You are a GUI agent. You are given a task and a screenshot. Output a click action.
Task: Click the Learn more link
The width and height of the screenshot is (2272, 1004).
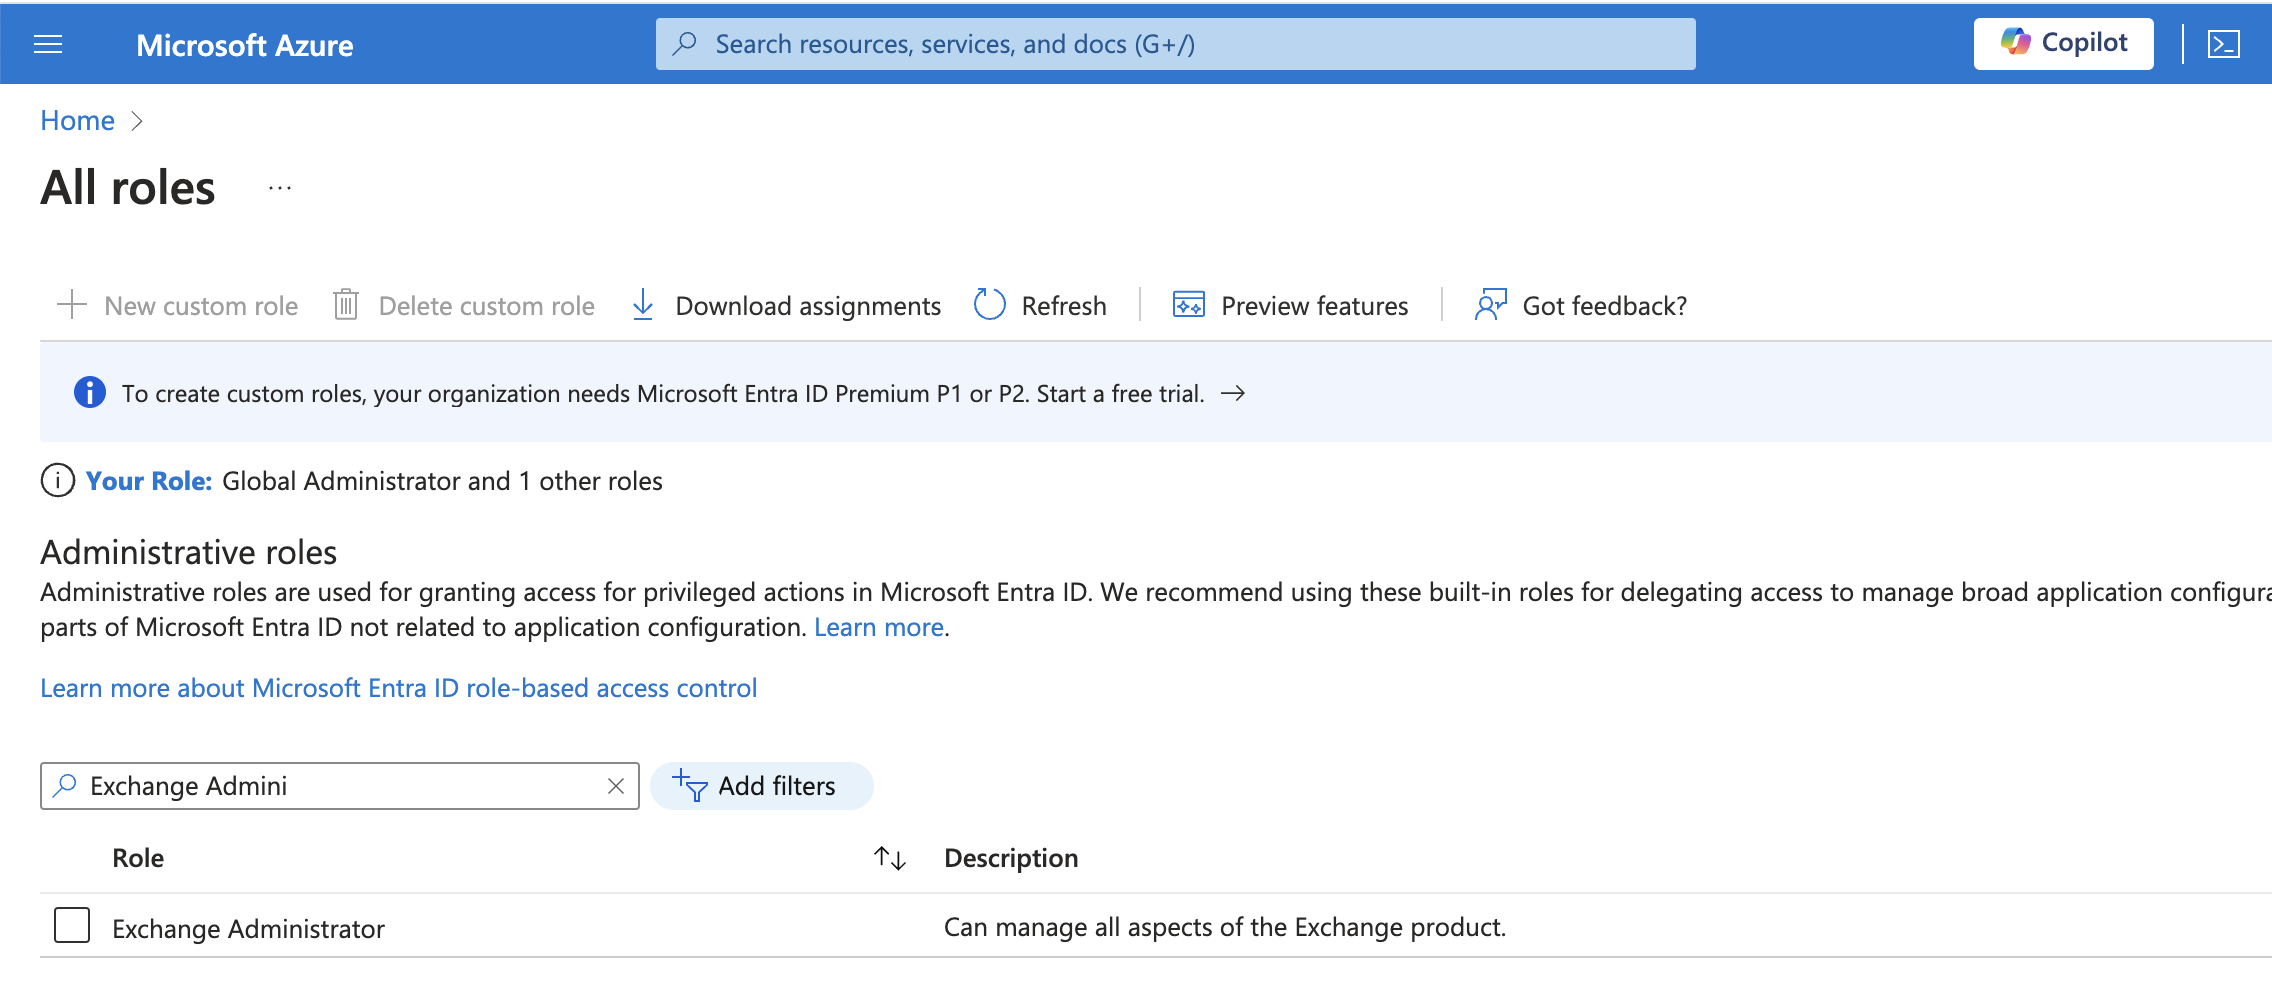click(x=878, y=627)
